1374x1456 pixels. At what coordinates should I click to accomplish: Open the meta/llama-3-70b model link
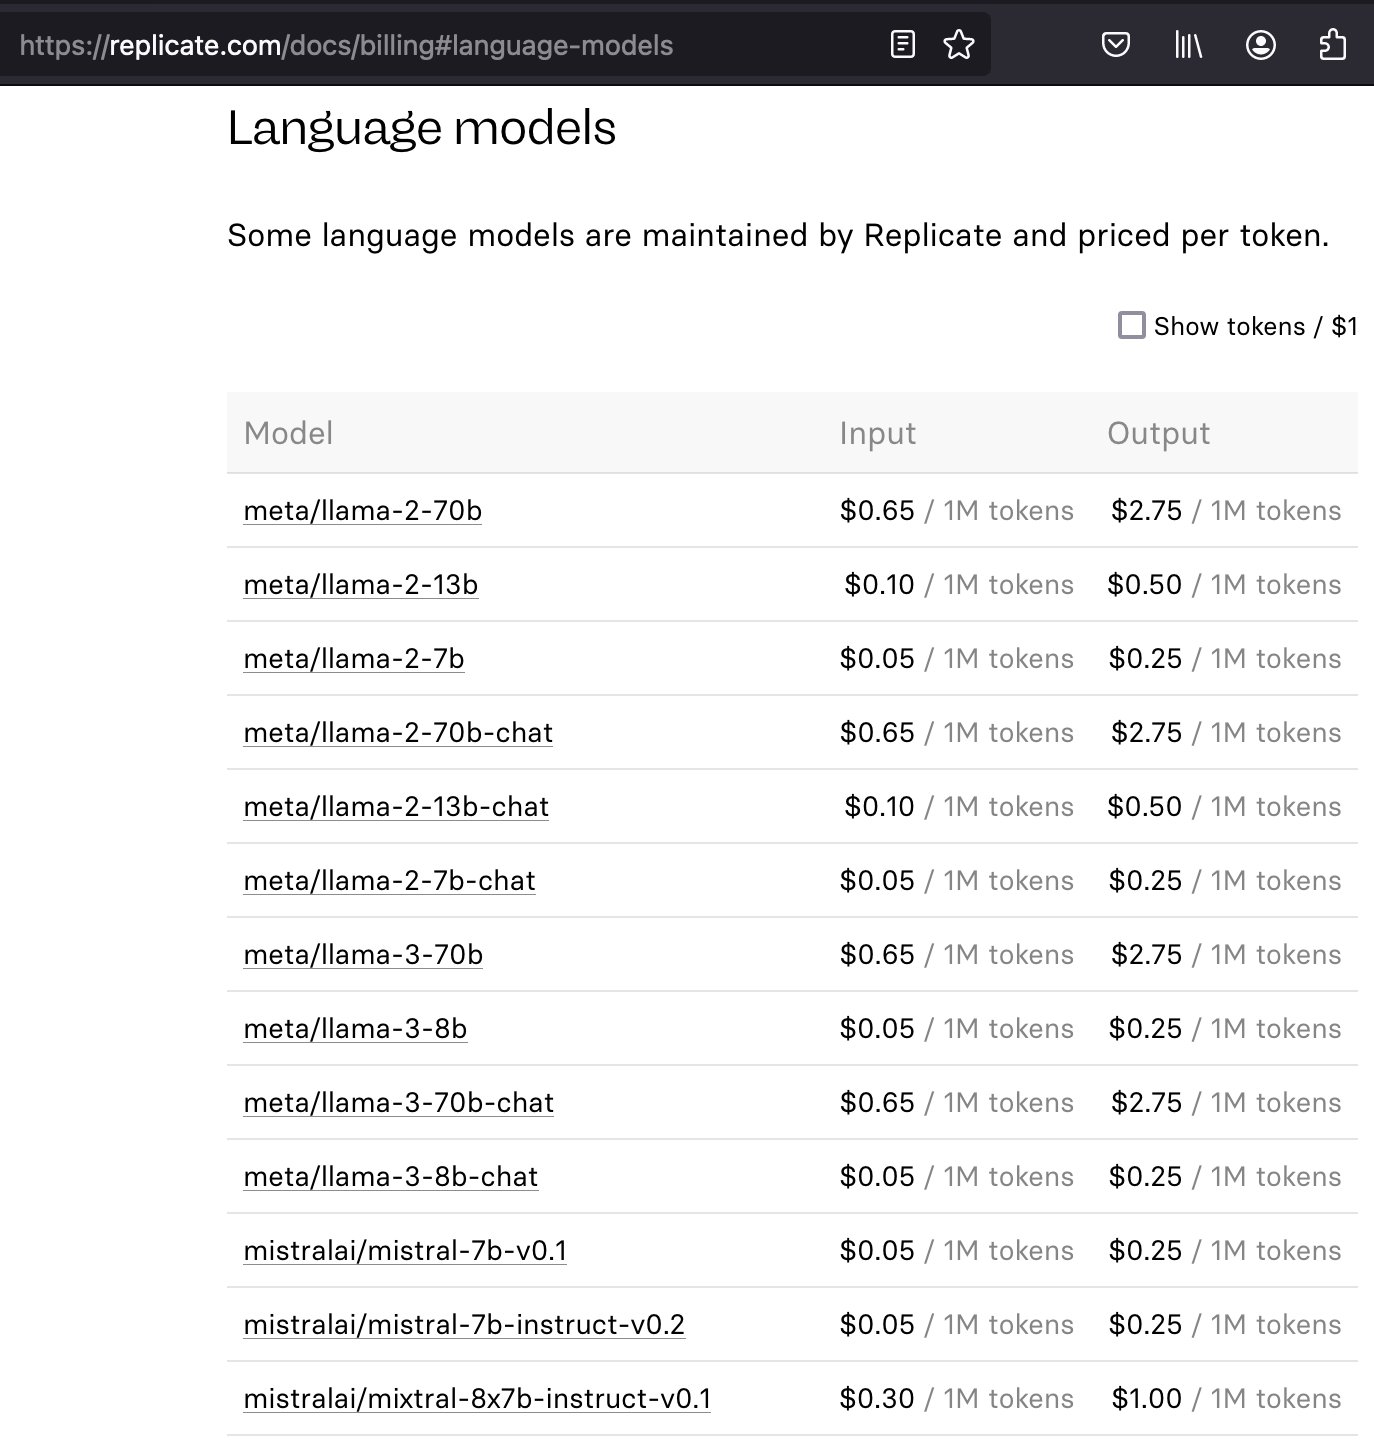(363, 955)
